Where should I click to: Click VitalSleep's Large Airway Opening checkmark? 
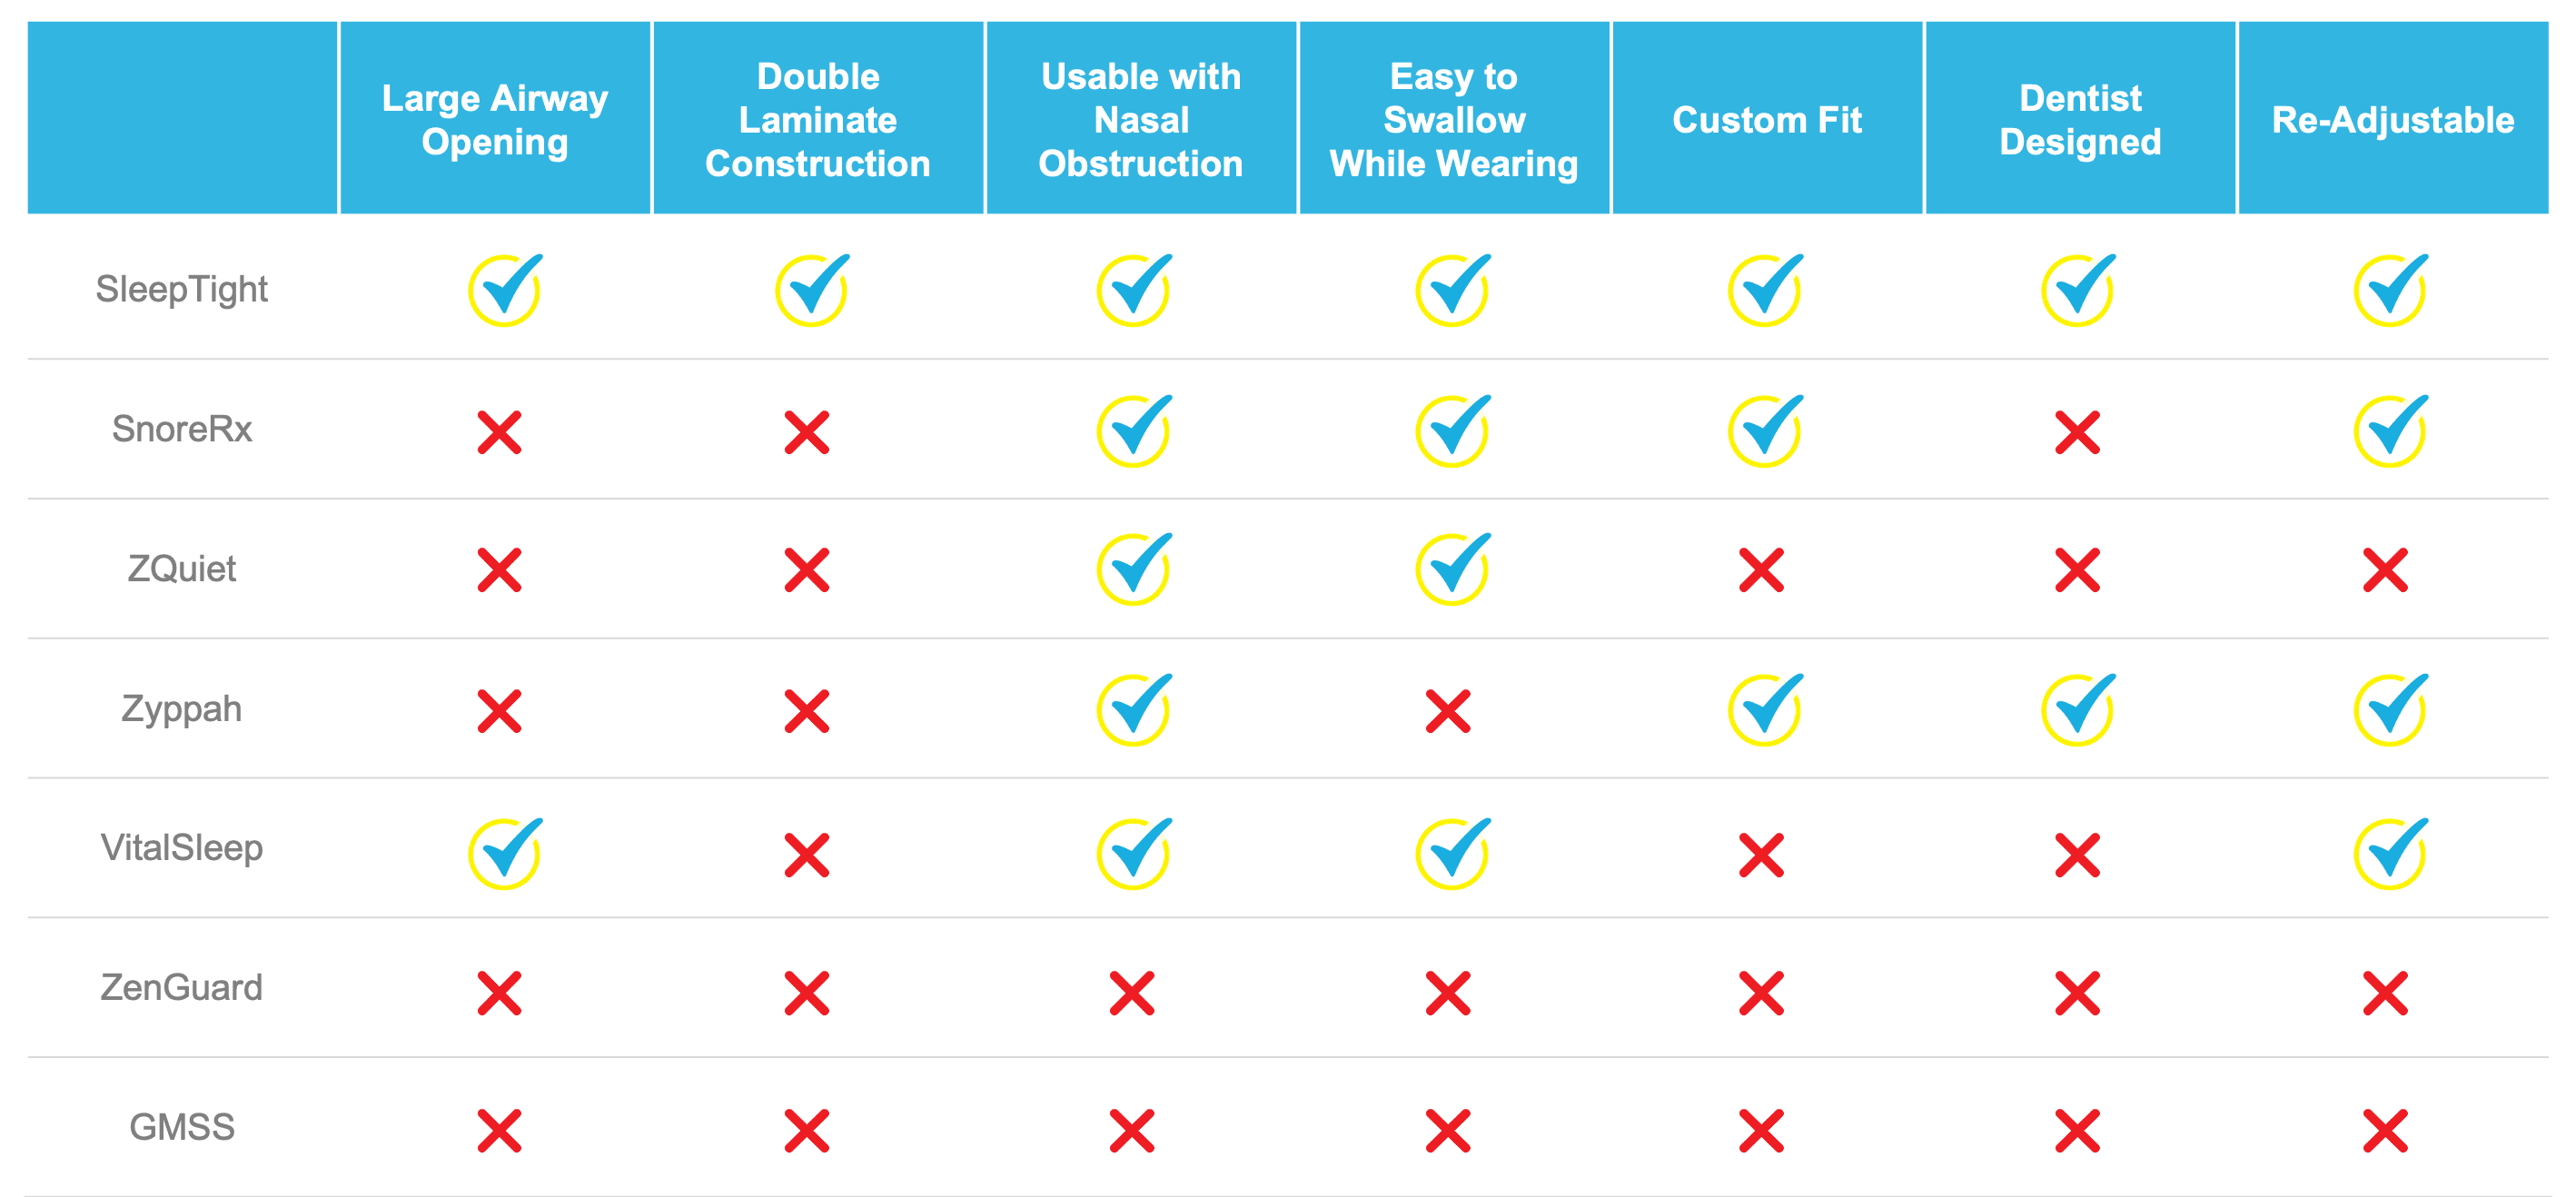pos(505,853)
